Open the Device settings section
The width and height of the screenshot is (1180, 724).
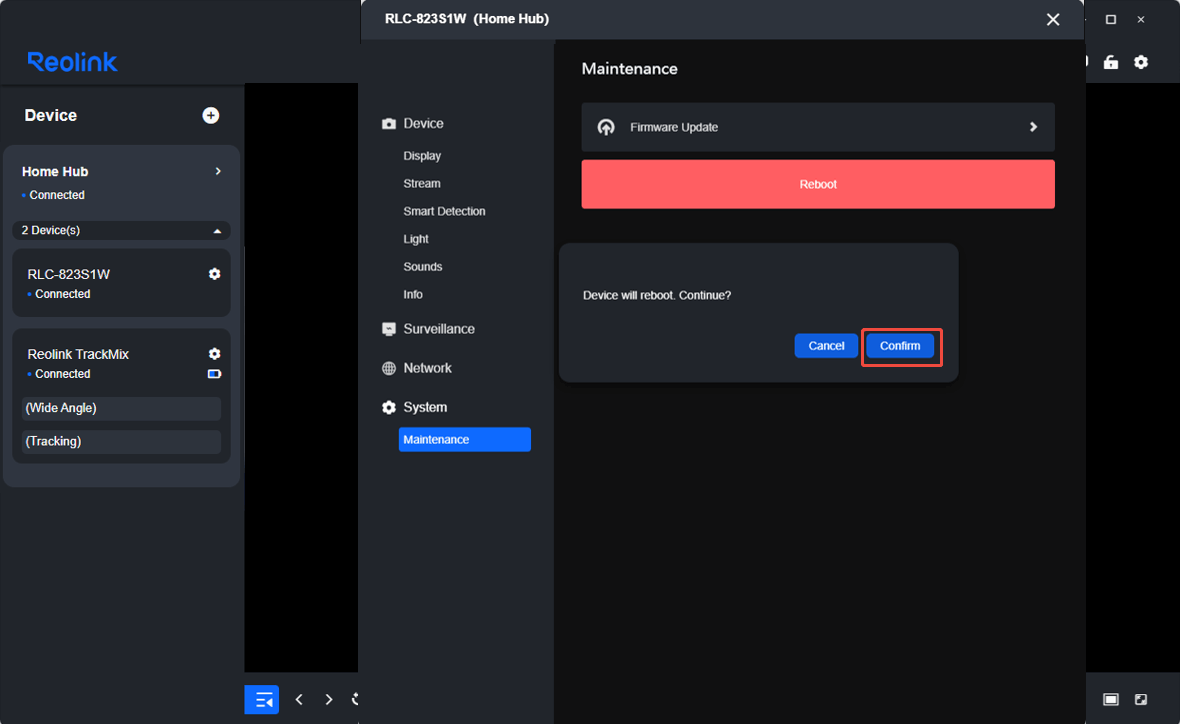[423, 123]
